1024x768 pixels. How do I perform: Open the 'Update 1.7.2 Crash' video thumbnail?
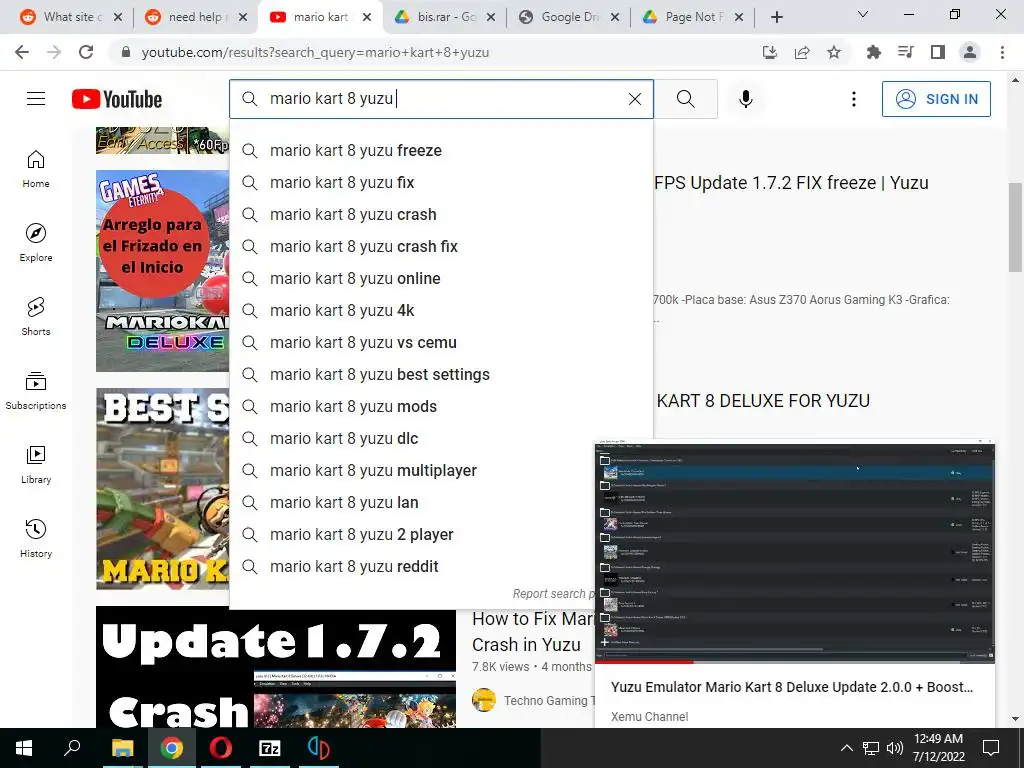(276, 667)
